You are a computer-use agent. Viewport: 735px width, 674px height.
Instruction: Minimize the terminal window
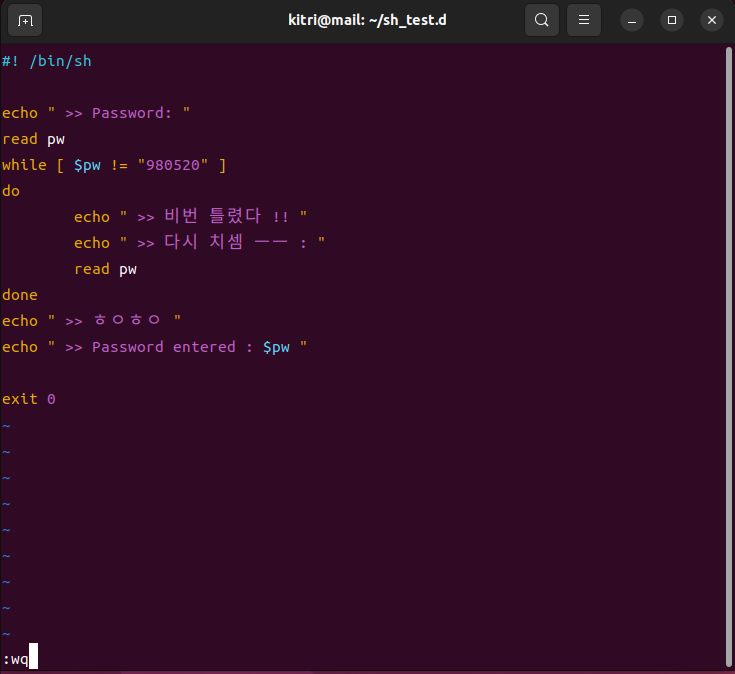pyautogui.click(x=631, y=21)
